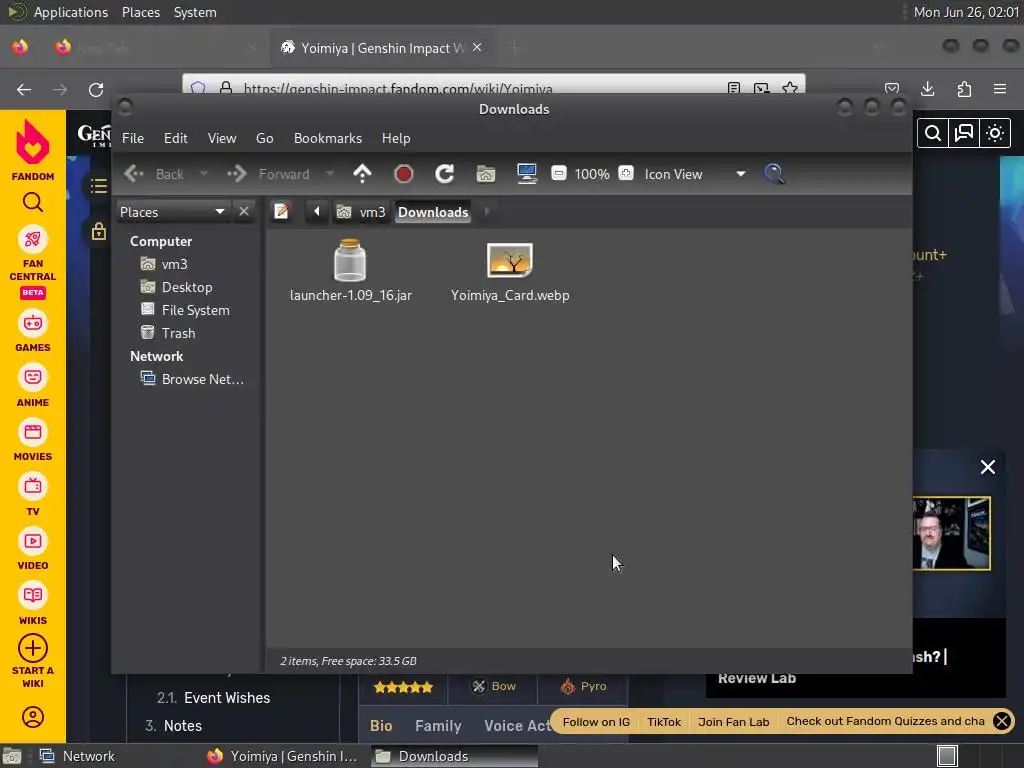The width and height of the screenshot is (1024, 768).
Task: Open the System menu in top panel
Action: click(195, 12)
